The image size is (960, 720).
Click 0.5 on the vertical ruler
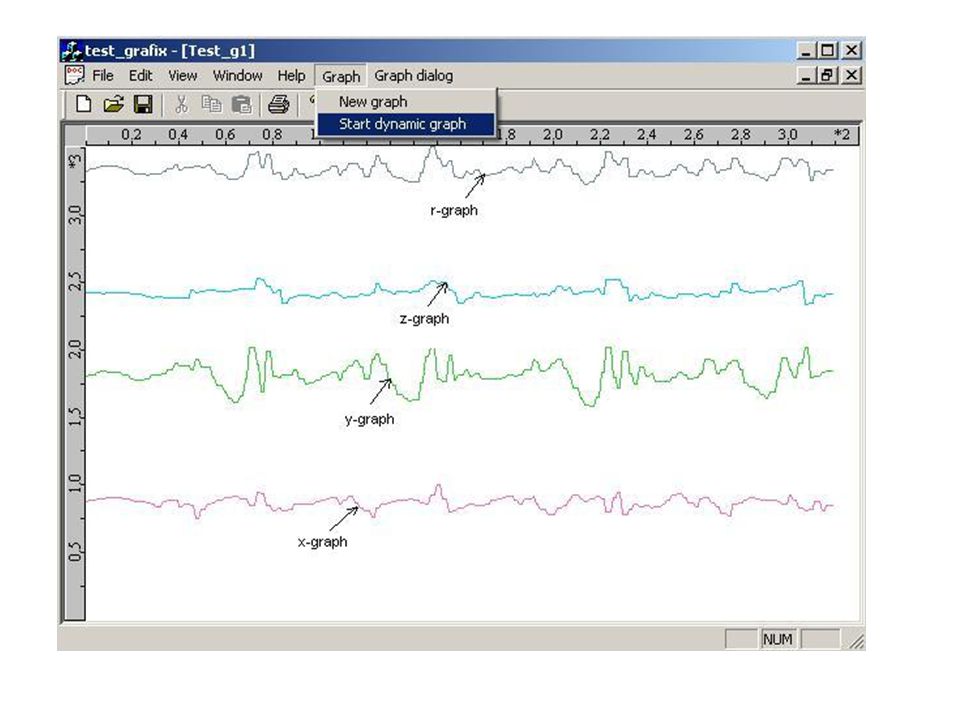75,551
